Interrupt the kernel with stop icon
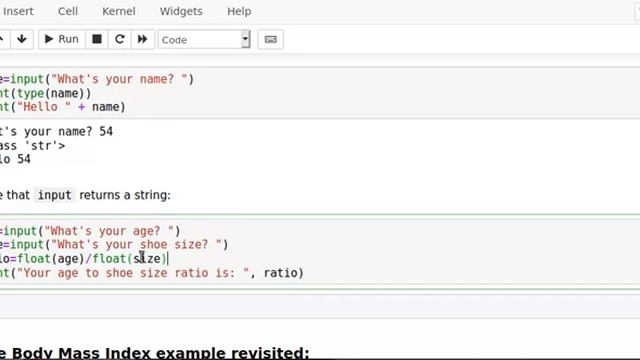Viewport: 640px width, 360px height. (x=97, y=39)
